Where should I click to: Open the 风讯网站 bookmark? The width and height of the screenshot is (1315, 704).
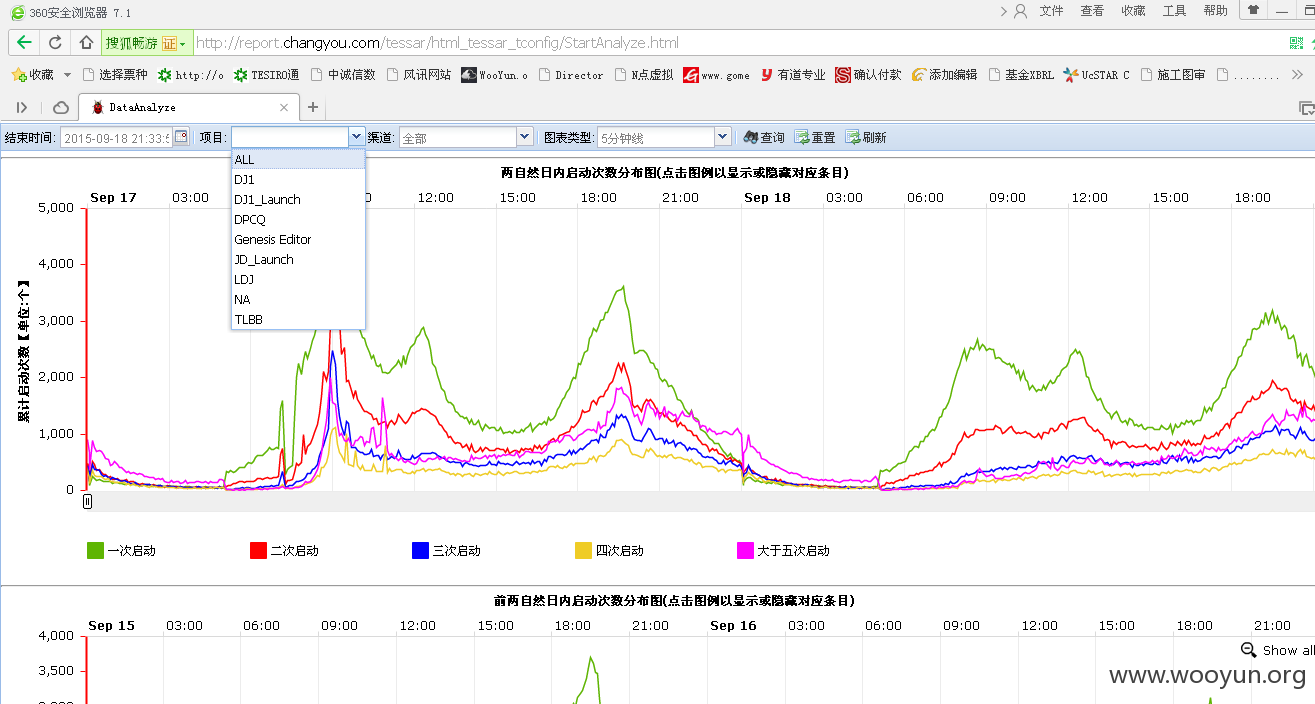(x=419, y=75)
